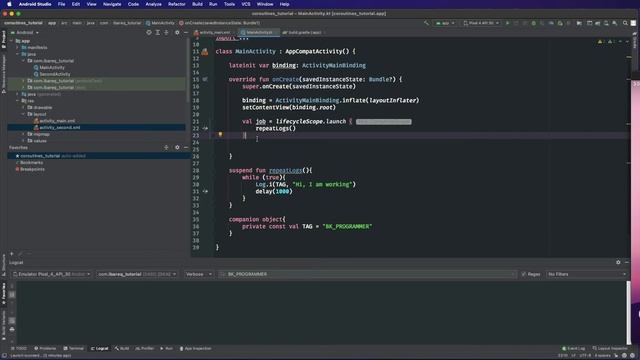
Task: Open the No Filters dropdown
Action: pyautogui.click(x=587, y=274)
